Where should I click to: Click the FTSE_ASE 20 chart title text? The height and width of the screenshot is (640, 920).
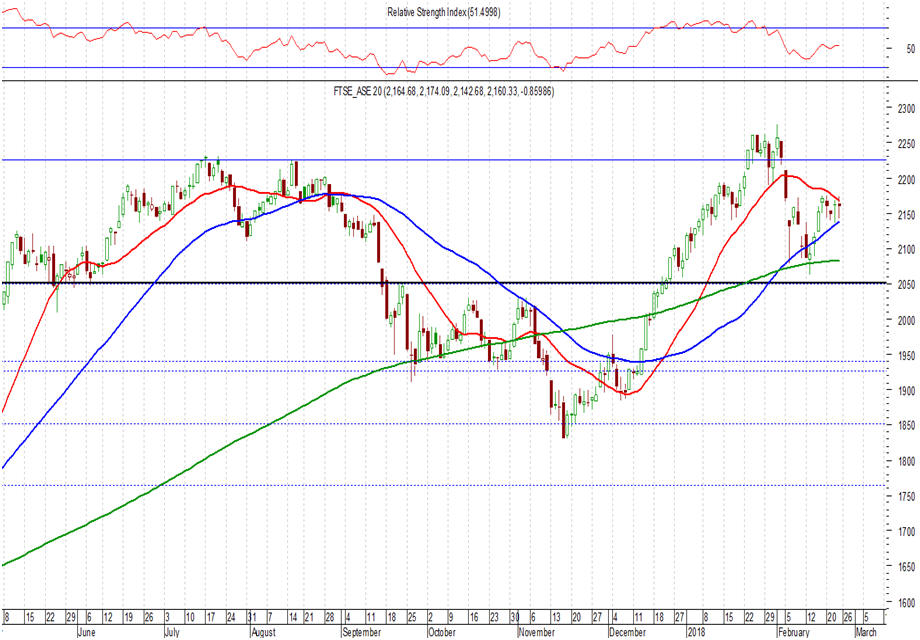tap(444, 91)
